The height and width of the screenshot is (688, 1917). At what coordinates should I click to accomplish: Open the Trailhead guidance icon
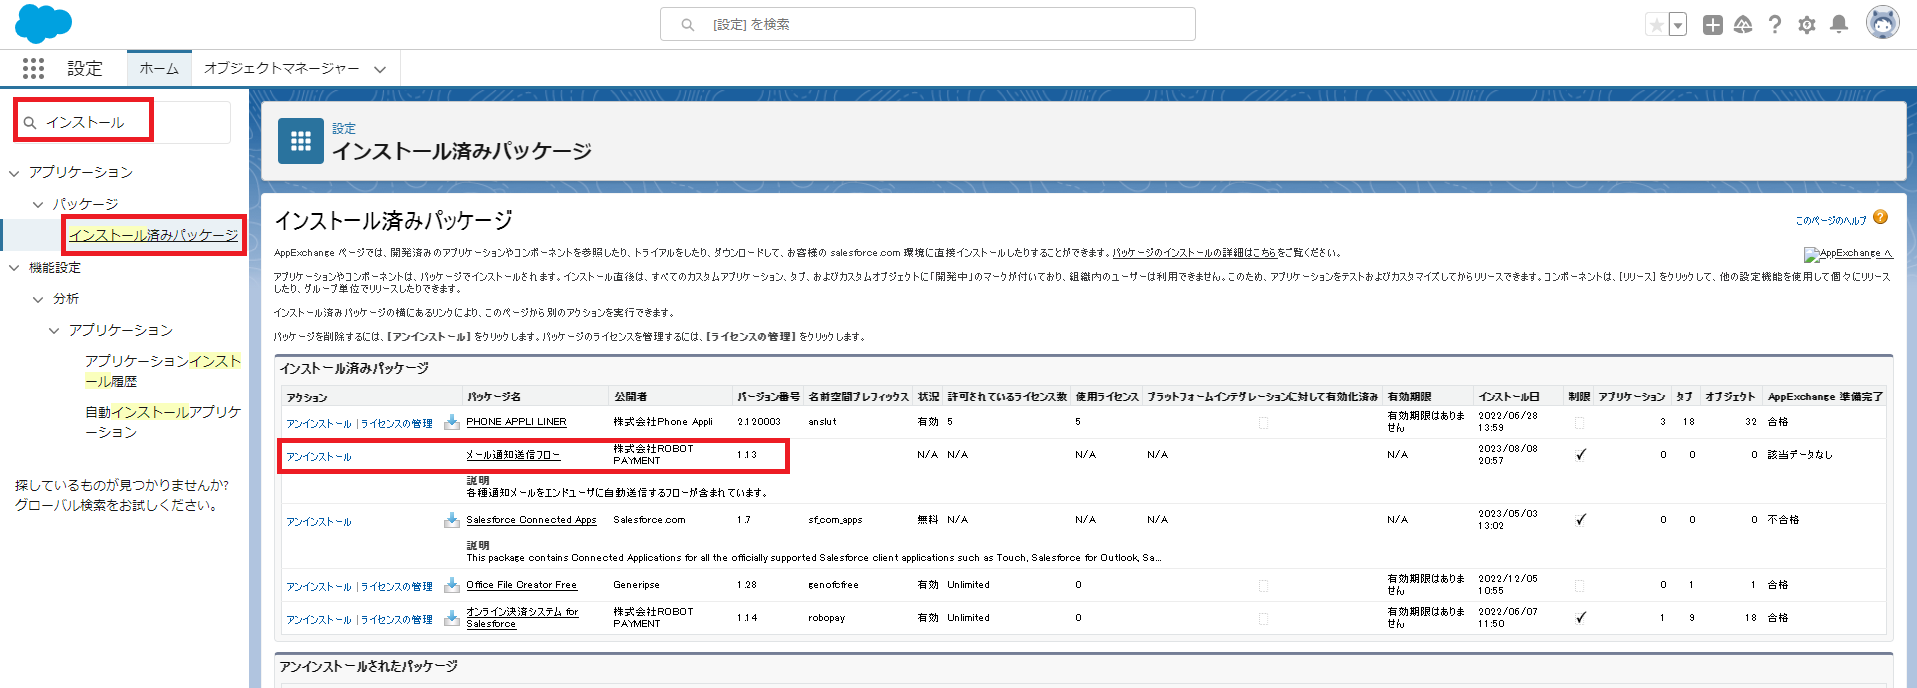tap(1743, 25)
